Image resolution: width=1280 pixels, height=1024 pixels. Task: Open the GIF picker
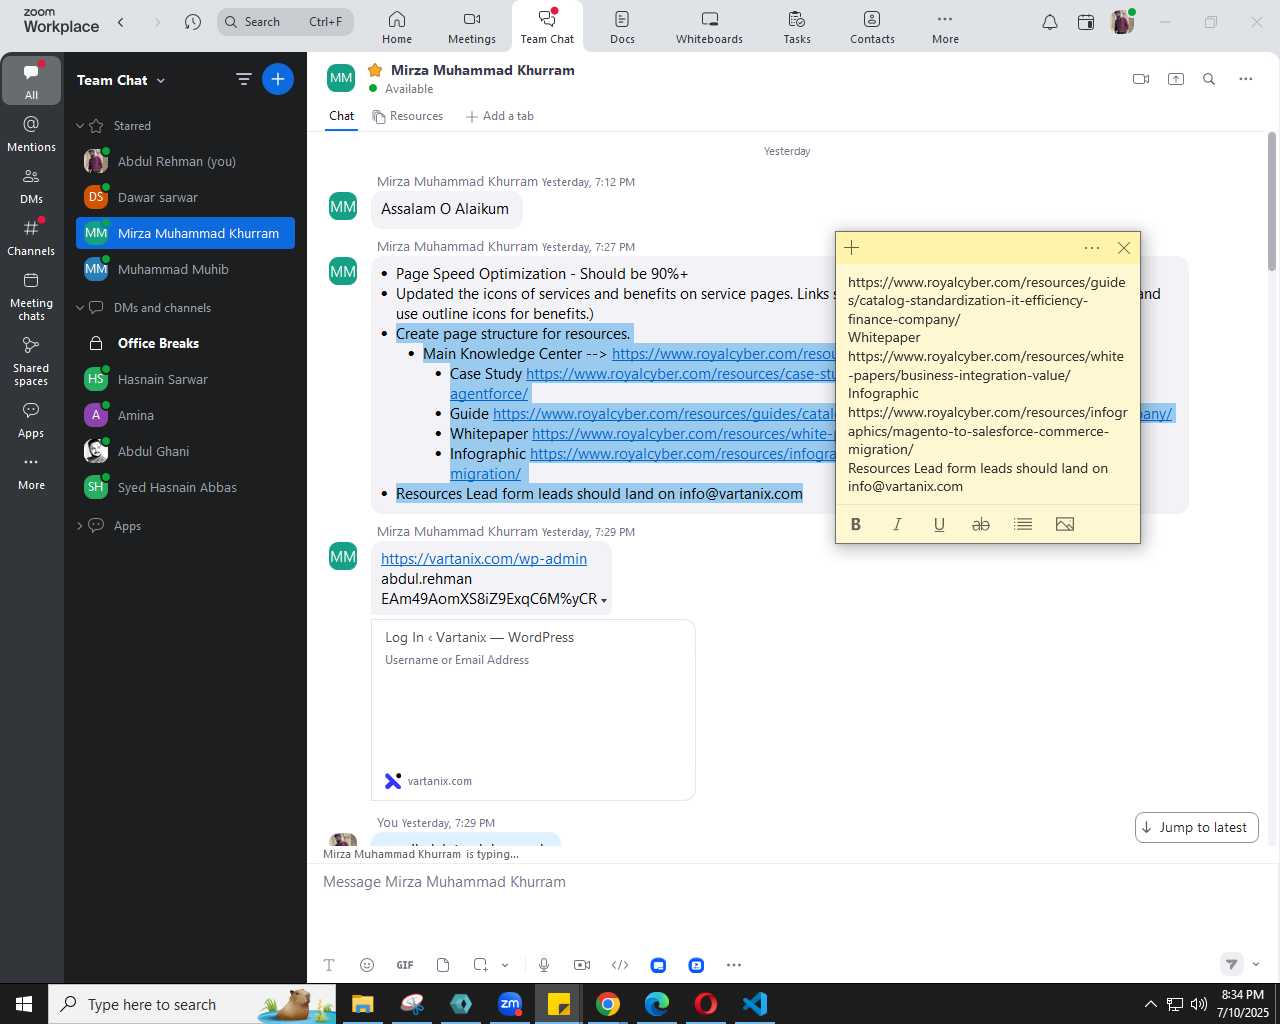click(405, 965)
